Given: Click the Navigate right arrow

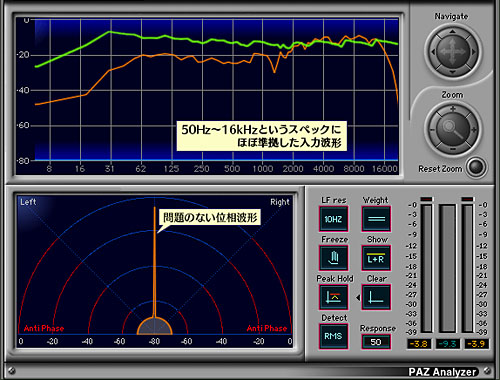Looking at the screenshot, I should click(473, 52).
